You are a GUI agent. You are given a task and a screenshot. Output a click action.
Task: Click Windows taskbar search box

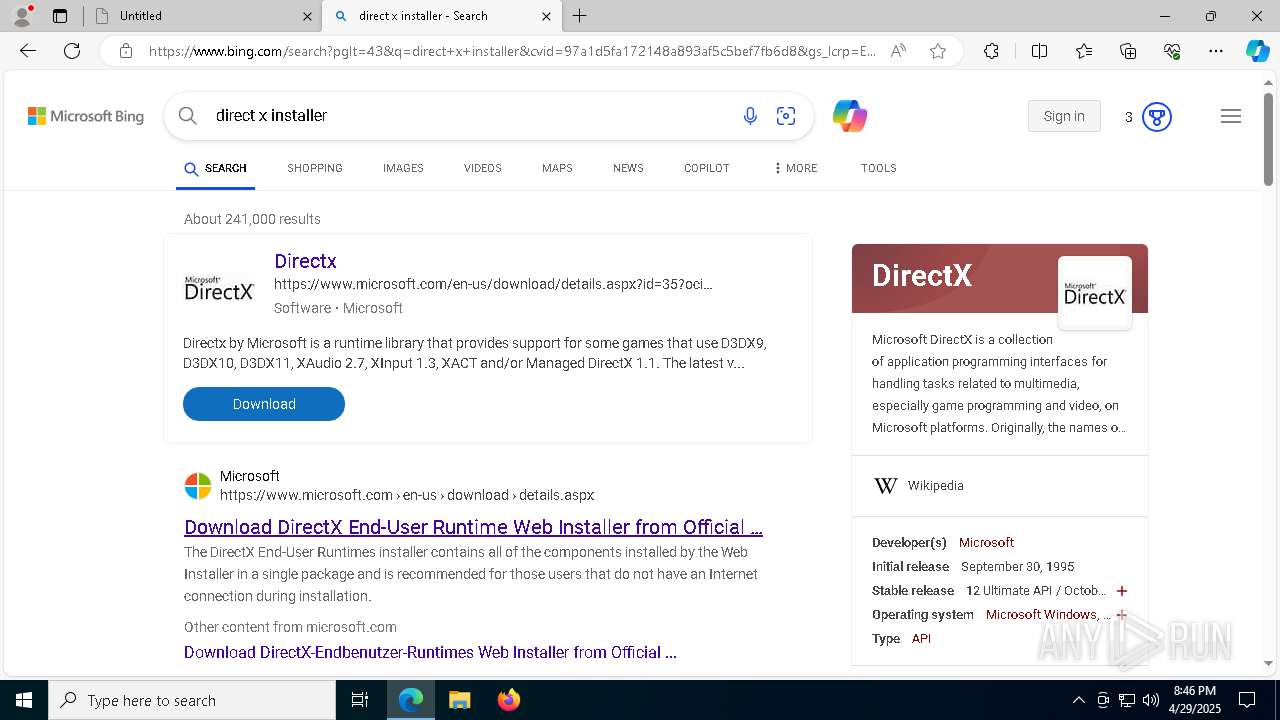(x=192, y=700)
